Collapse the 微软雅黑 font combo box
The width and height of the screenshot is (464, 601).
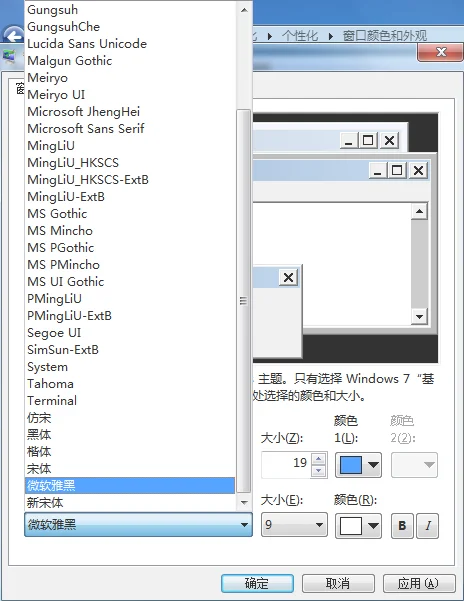(138, 524)
